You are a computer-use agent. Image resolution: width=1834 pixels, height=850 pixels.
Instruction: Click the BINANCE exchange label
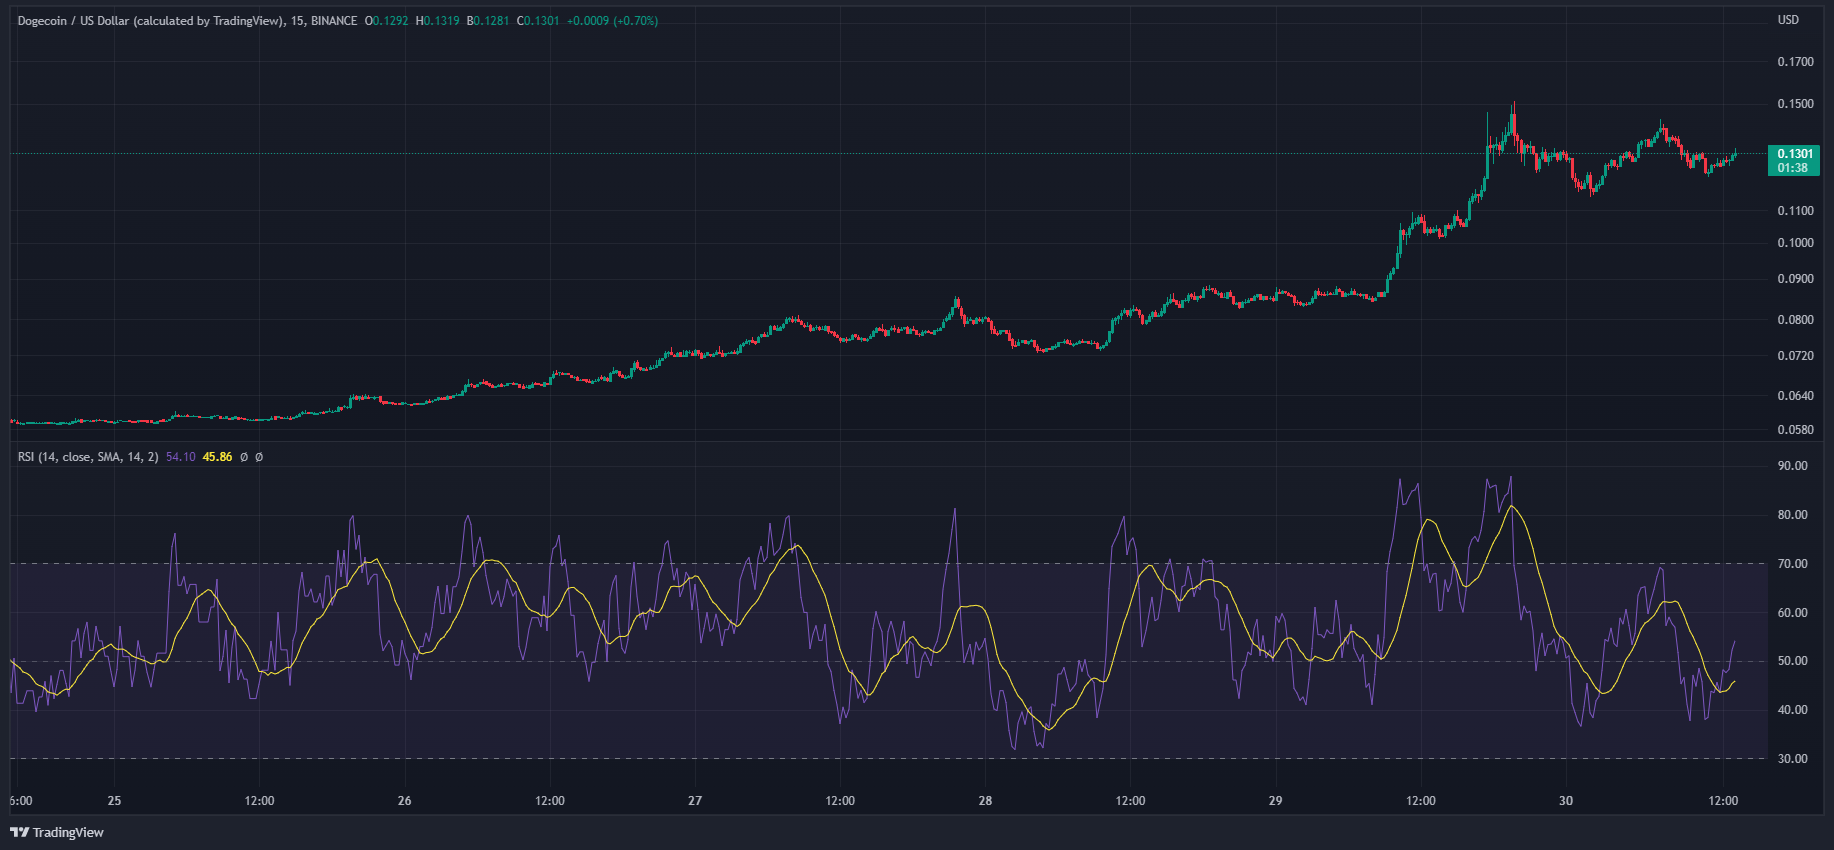click(x=334, y=21)
